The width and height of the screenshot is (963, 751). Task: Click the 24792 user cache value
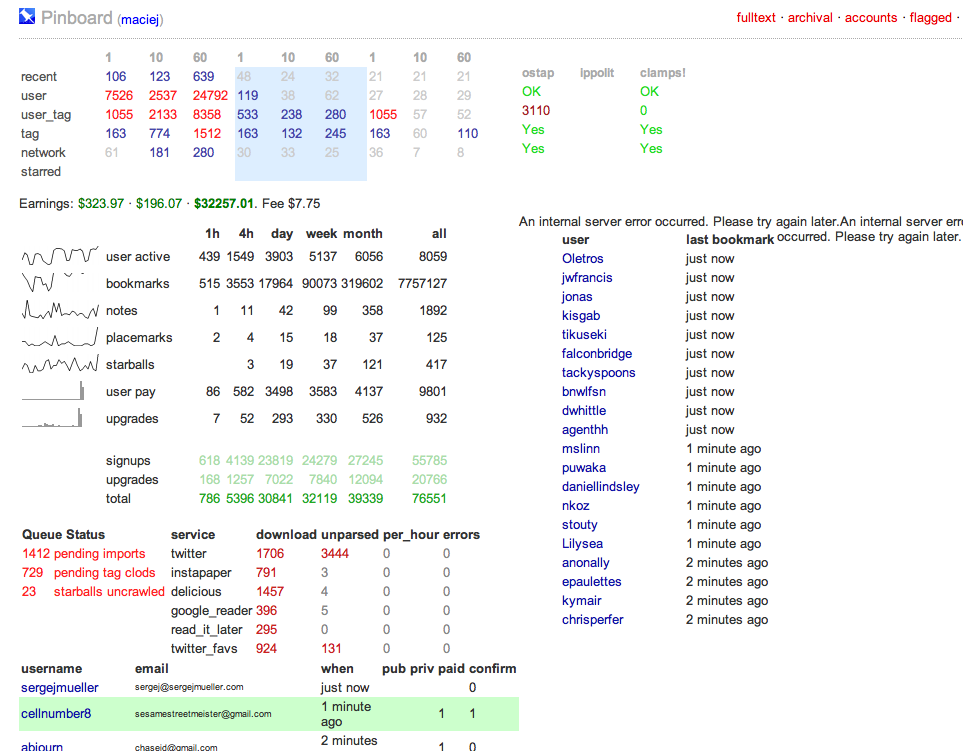pyautogui.click(x=210, y=96)
